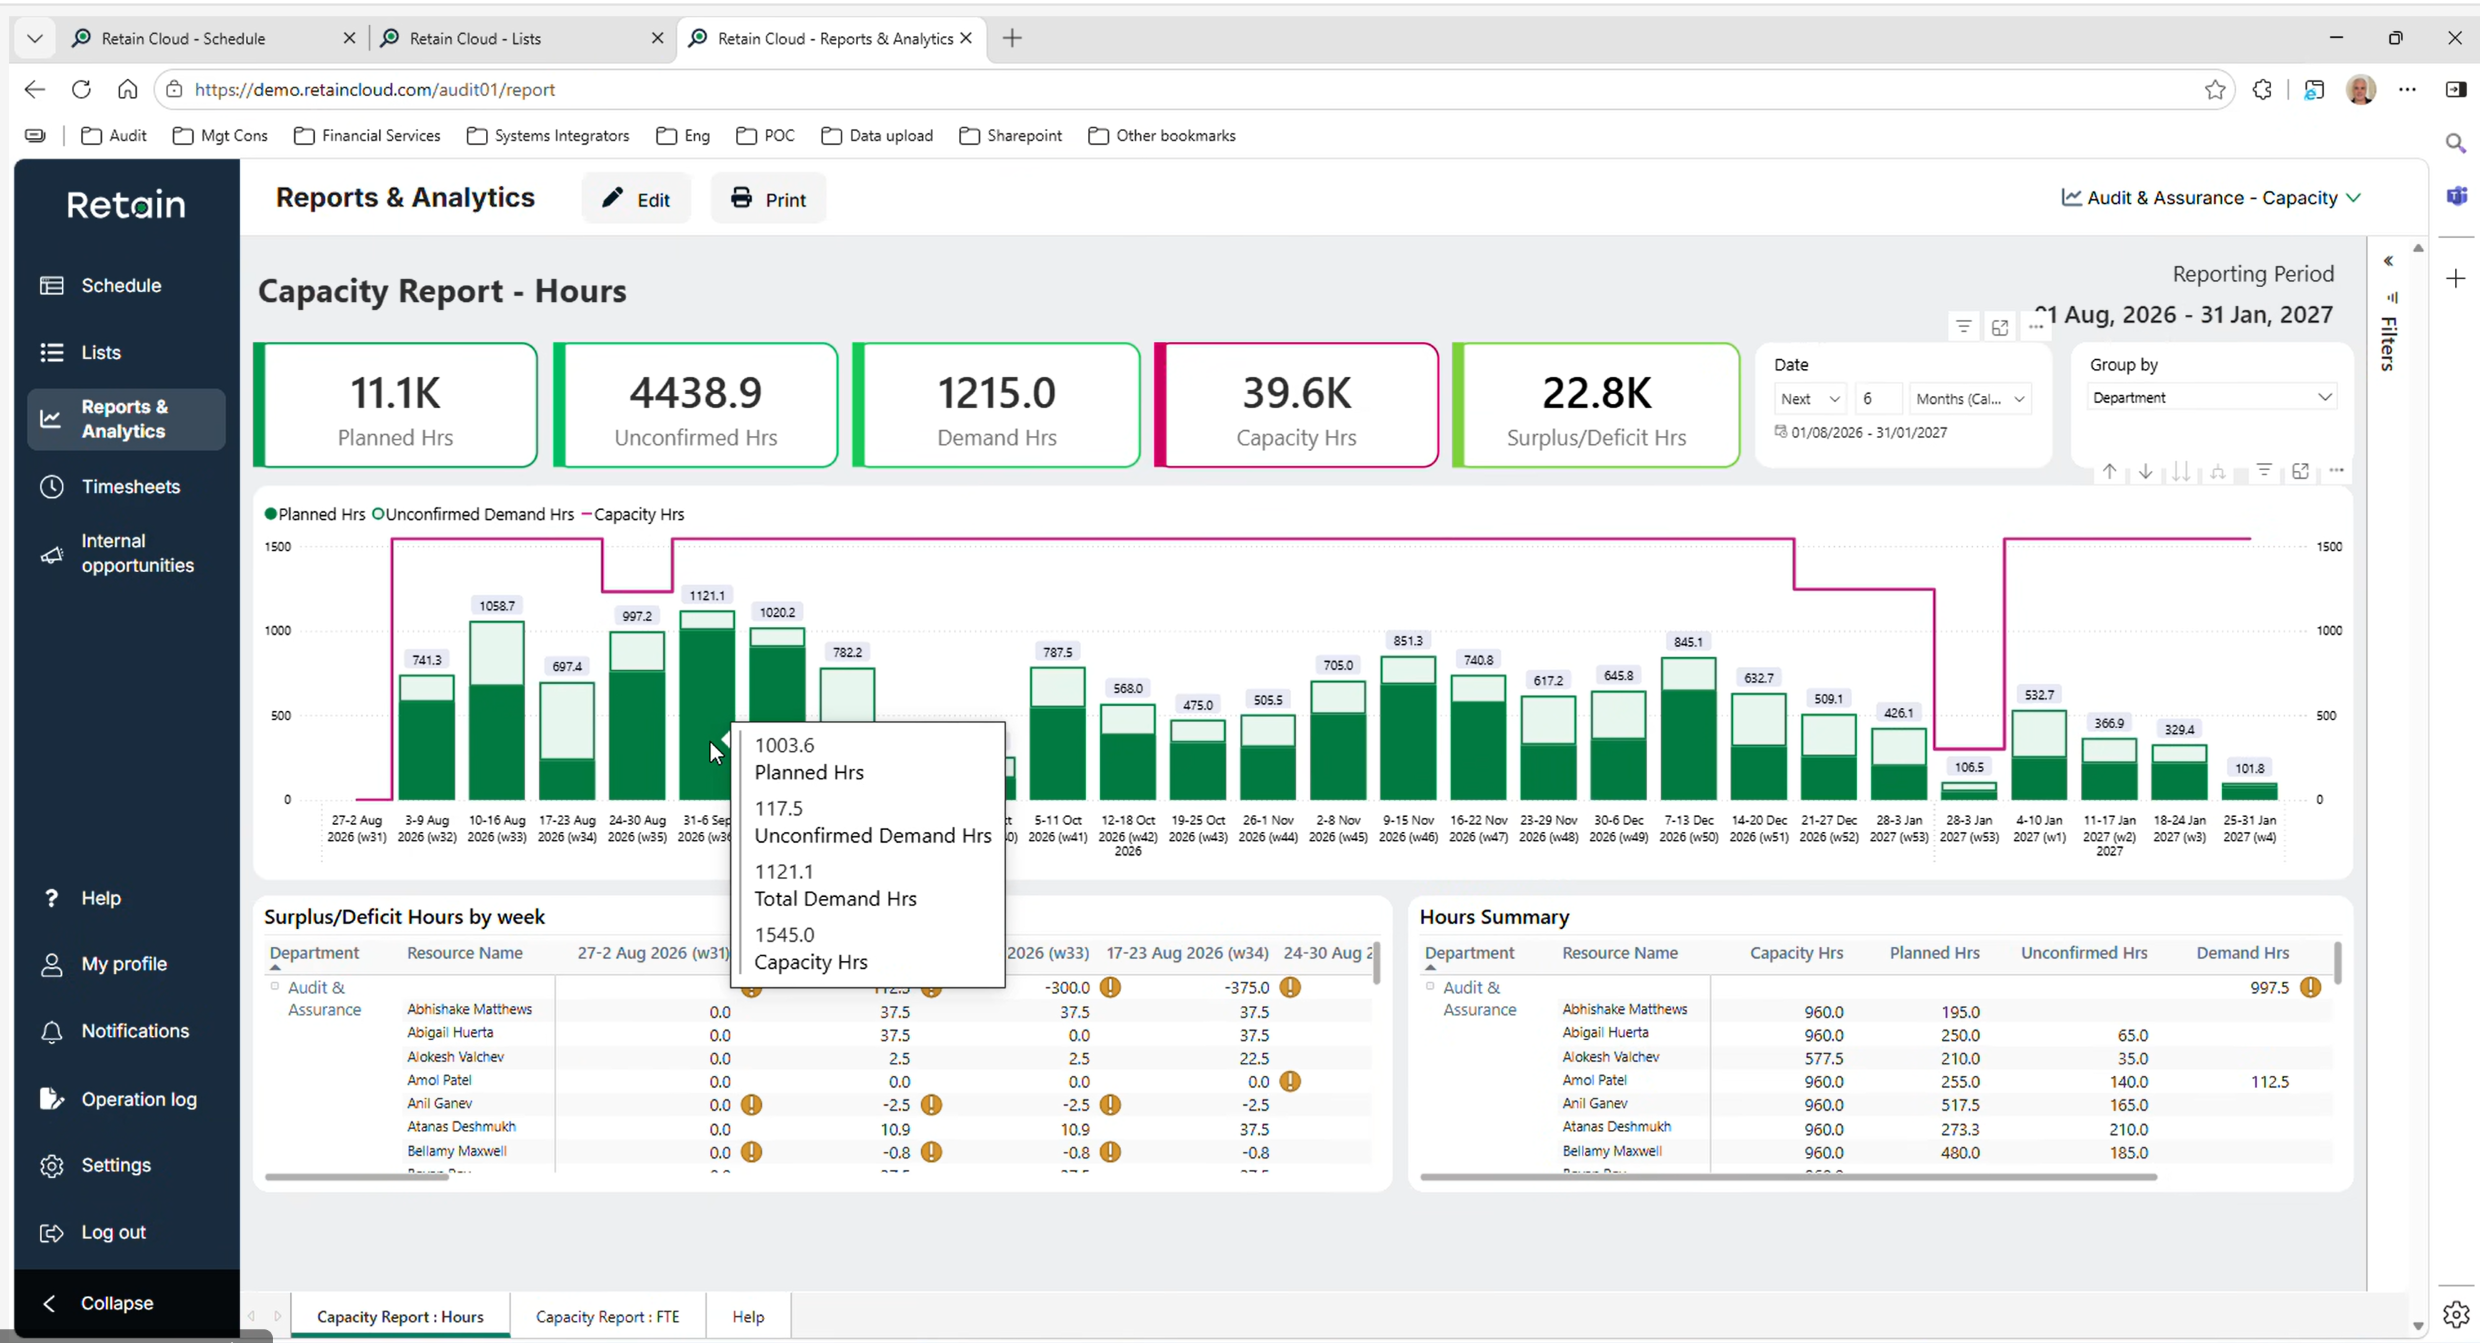
Task: Open the Financial Services bookmarks folder
Action: coord(367,136)
